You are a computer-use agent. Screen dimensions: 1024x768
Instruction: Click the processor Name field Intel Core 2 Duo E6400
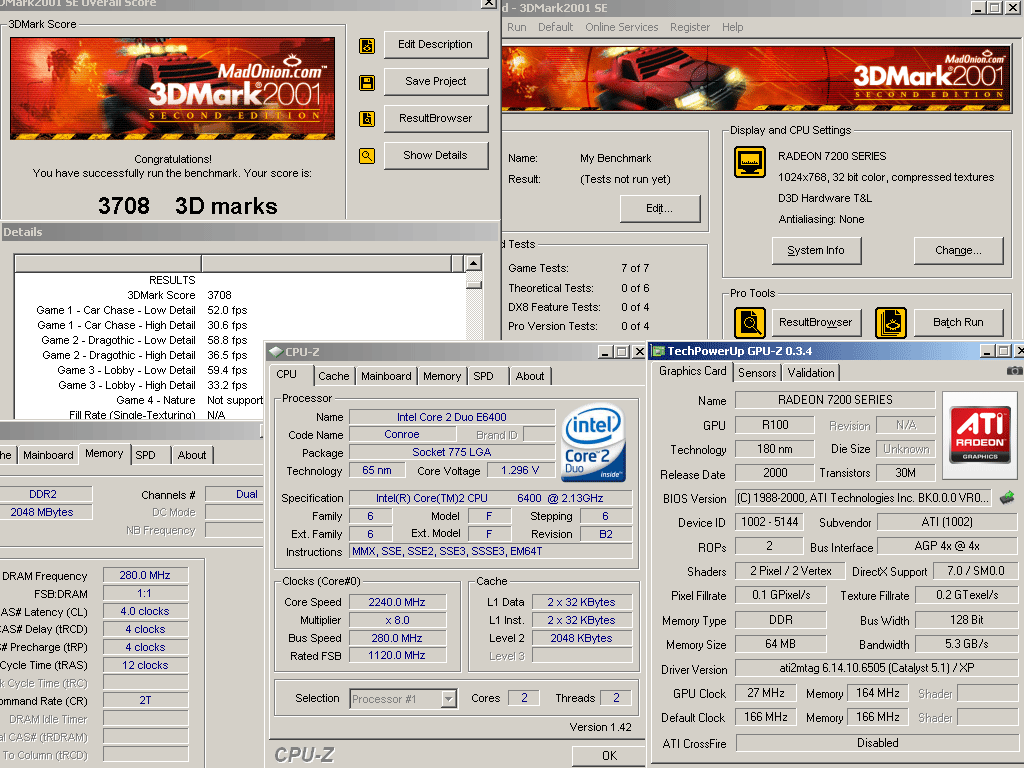(452, 417)
